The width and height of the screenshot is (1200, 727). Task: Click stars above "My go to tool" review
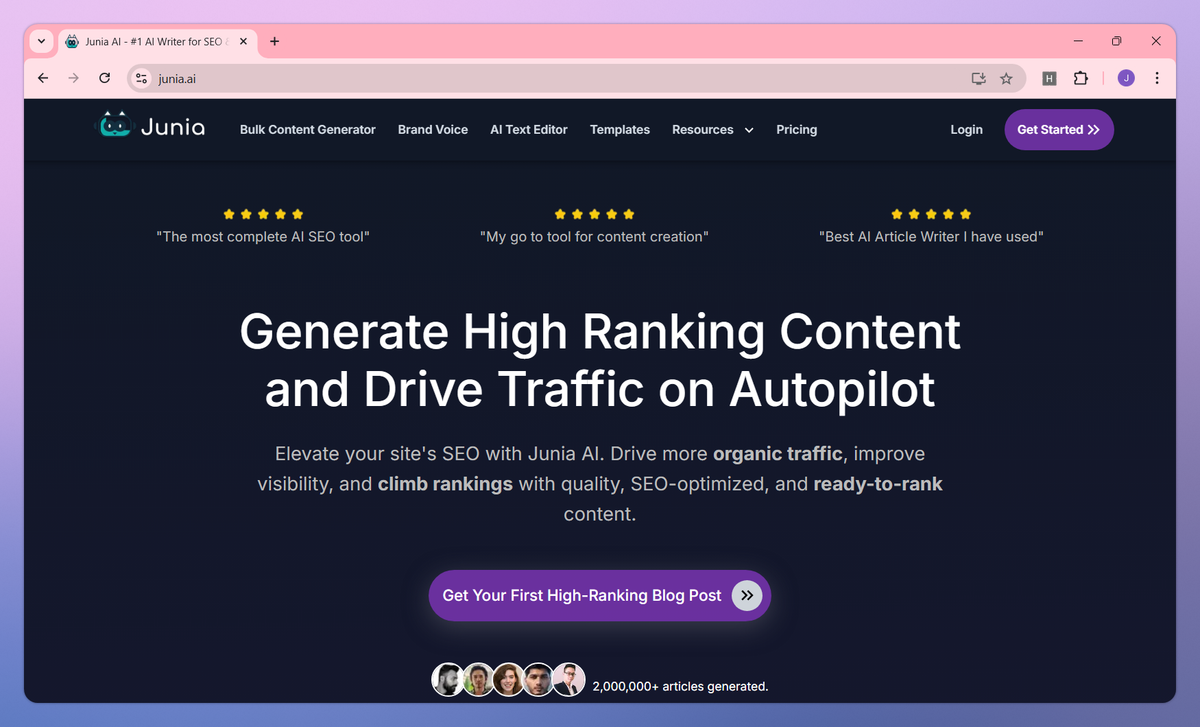point(594,214)
